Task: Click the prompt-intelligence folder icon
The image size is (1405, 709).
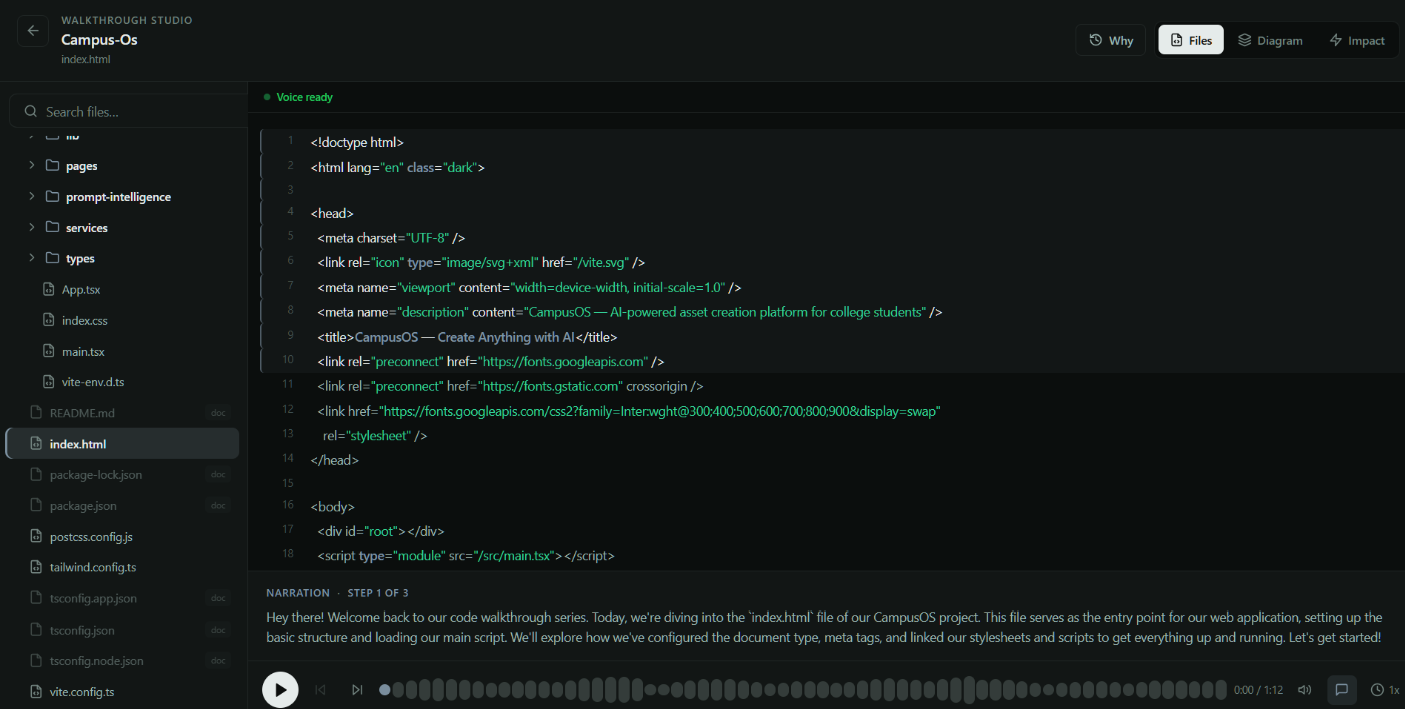Action: click(52, 197)
